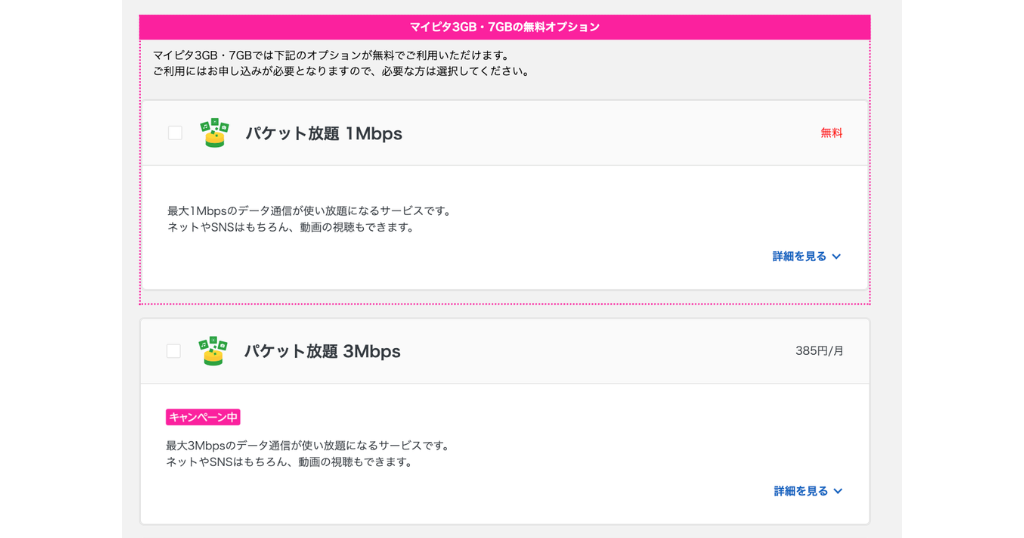Click the ご利用にはお申し込みが必要 notice text

pyautogui.click(x=341, y=71)
